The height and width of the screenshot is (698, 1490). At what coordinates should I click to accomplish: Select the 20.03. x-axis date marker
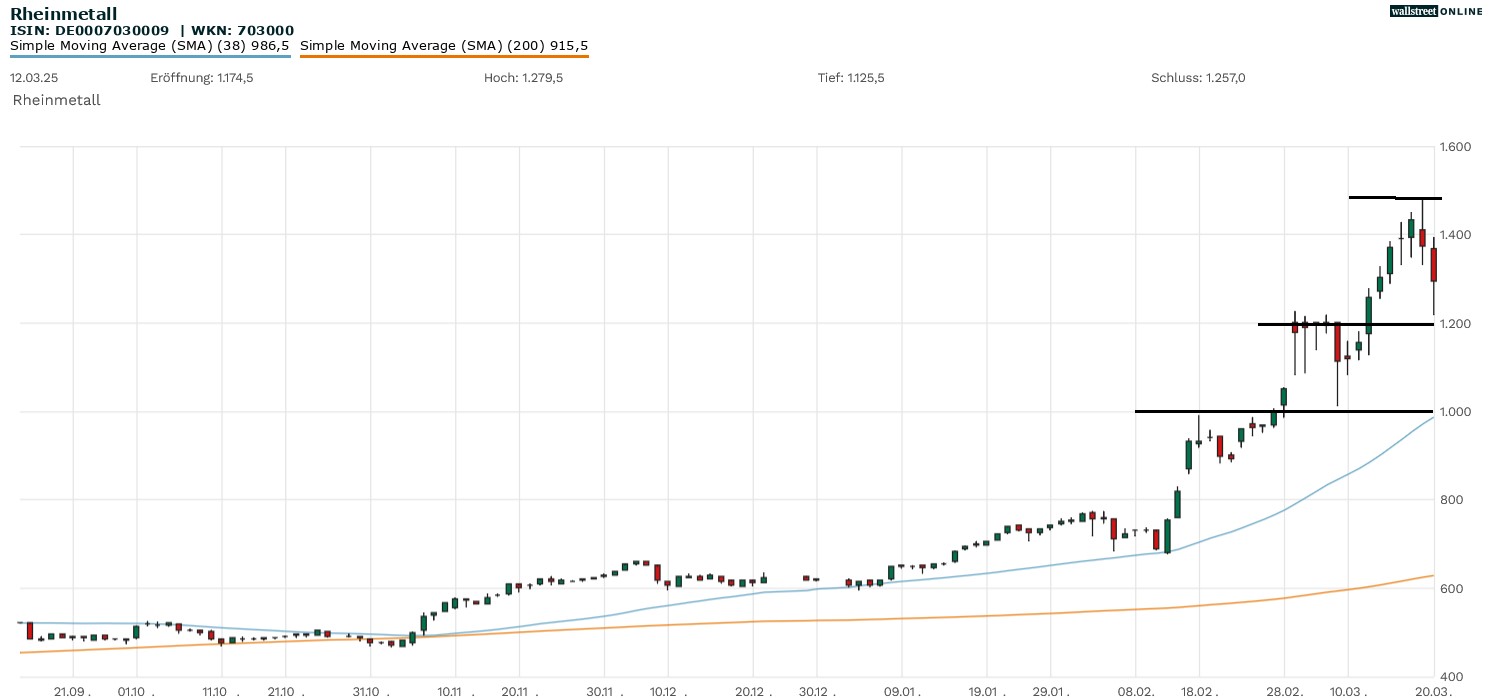coord(1433,691)
